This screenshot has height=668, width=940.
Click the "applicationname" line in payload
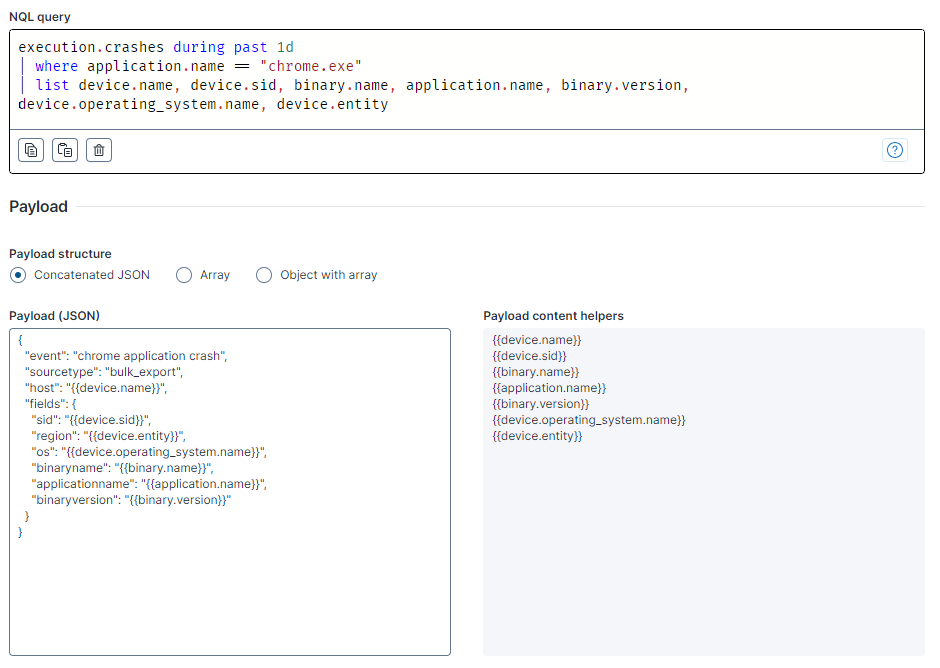click(149, 484)
